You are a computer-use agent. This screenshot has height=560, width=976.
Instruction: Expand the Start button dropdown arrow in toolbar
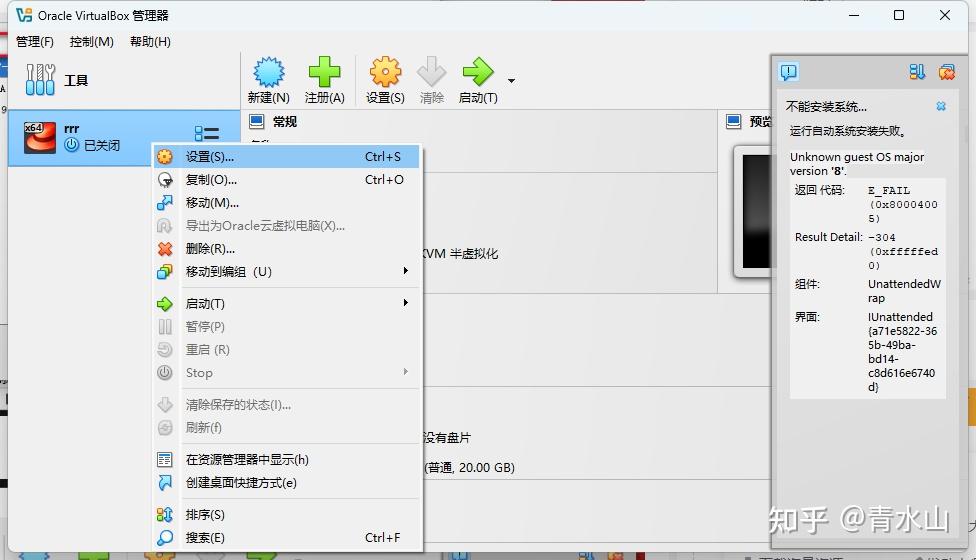[511, 81]
